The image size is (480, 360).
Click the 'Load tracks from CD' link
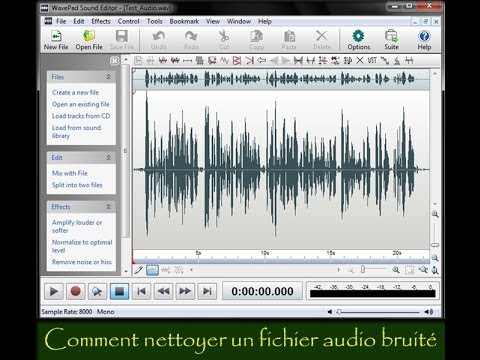81,116
